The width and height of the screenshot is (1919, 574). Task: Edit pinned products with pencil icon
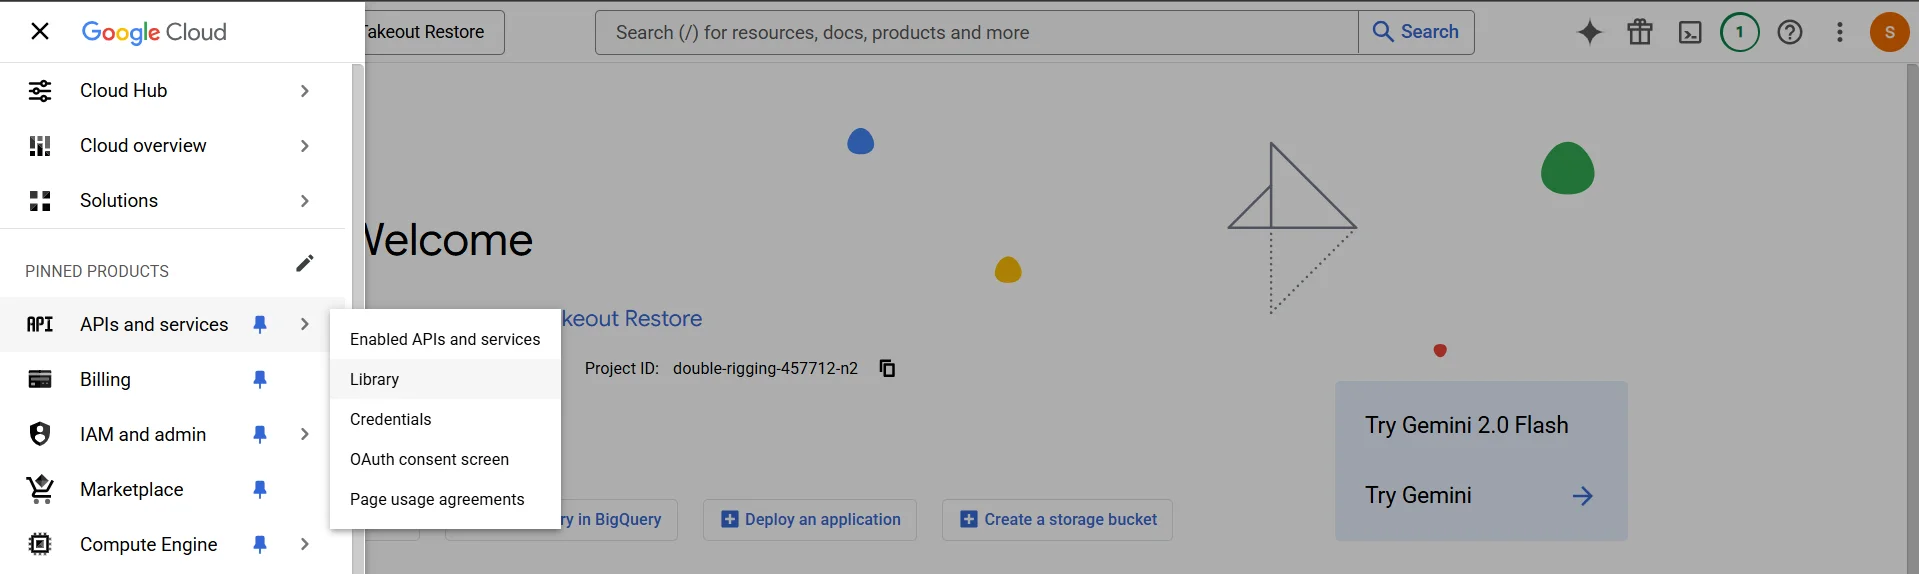305,263
